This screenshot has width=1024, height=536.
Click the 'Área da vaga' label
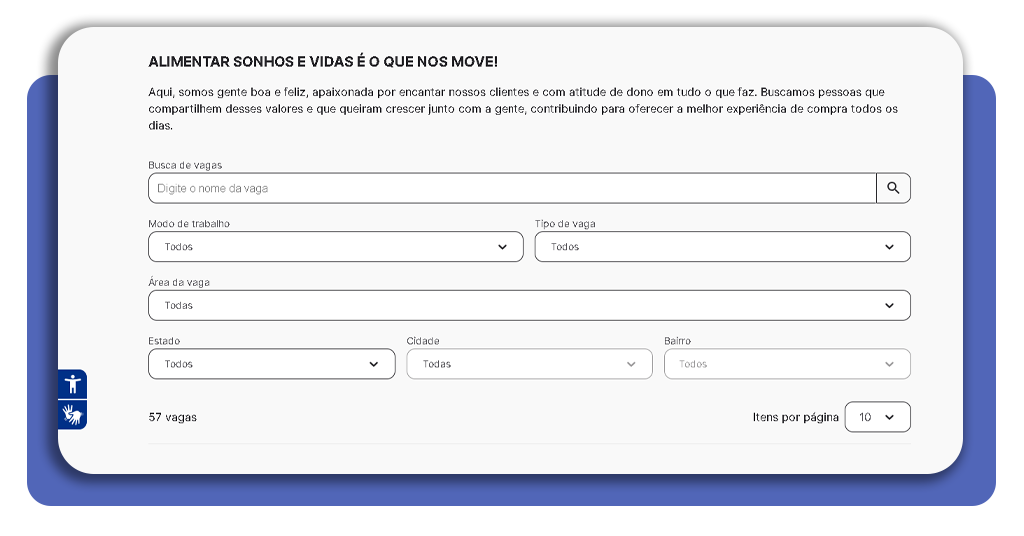pos(179,283)
